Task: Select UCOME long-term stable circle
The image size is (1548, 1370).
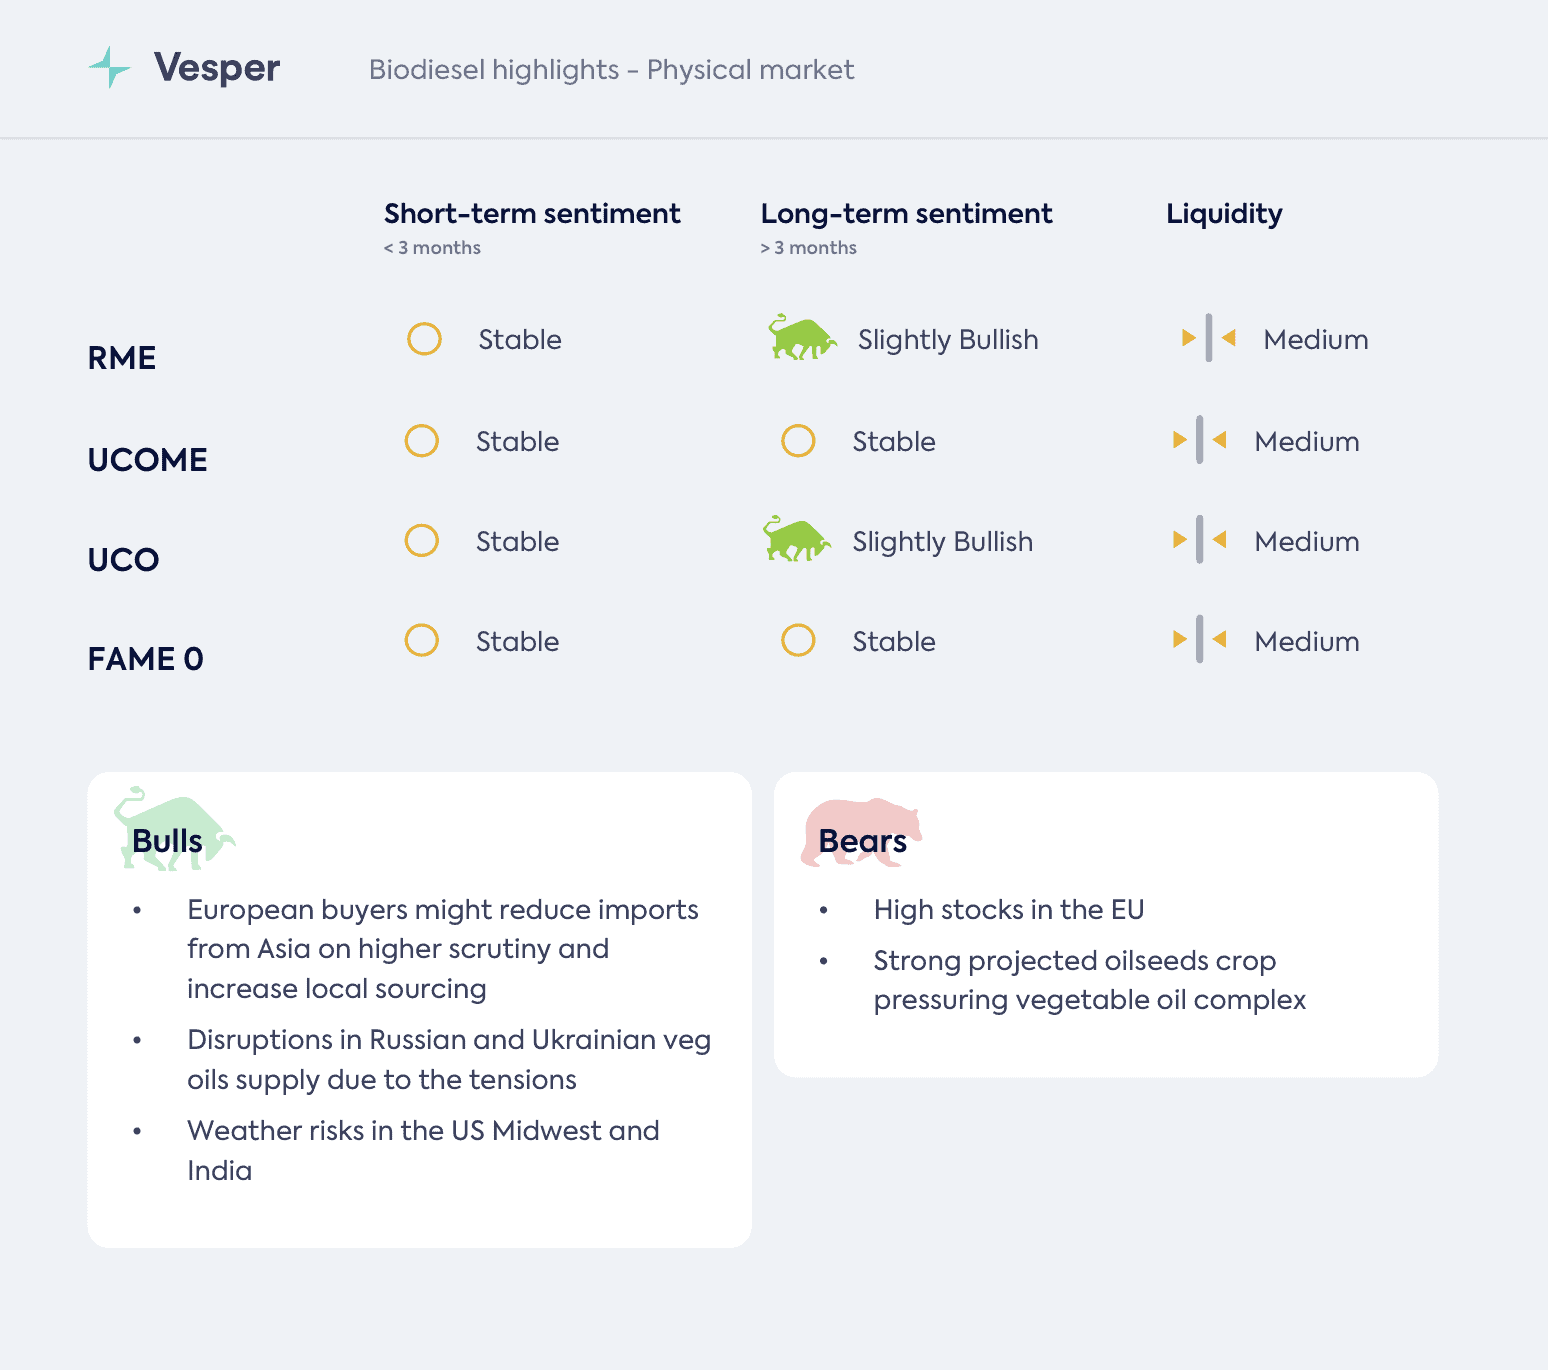Action: pyautogui.click(x=798, y=441)
